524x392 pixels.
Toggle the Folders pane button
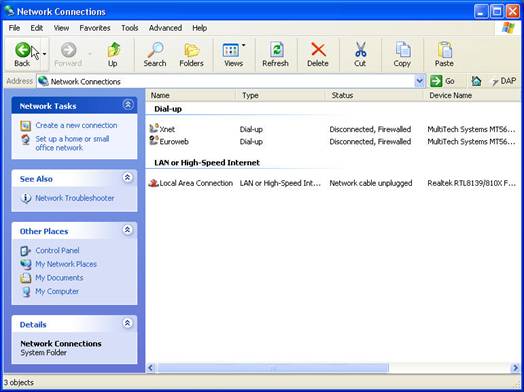click(x=191, y=54)
